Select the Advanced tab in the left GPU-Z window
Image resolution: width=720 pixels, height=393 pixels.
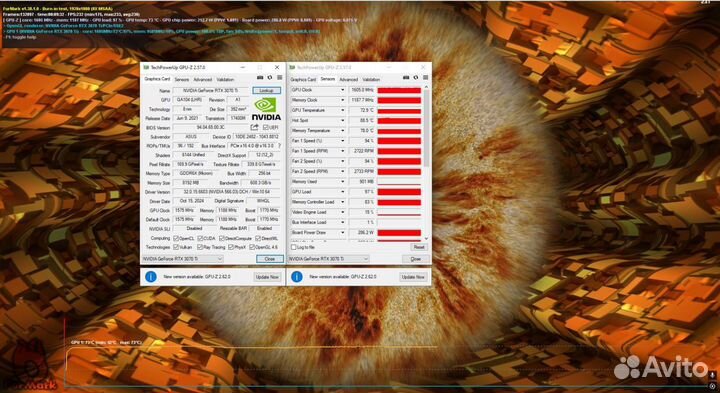coord(202,79)
